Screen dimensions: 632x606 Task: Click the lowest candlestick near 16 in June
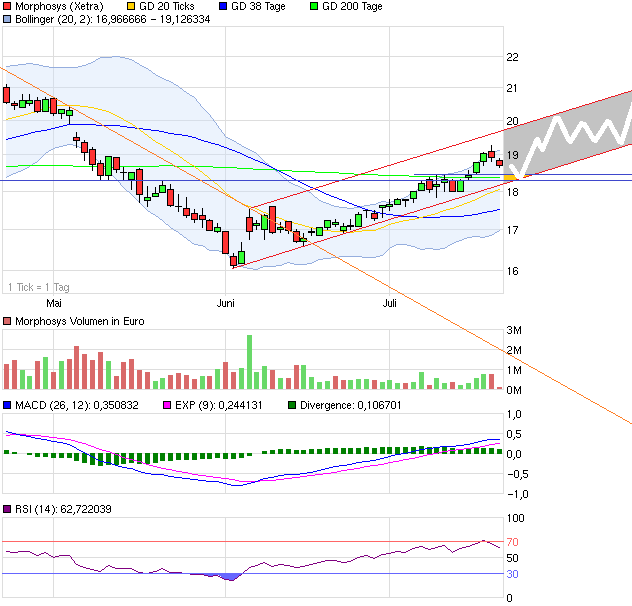(233, 261)
